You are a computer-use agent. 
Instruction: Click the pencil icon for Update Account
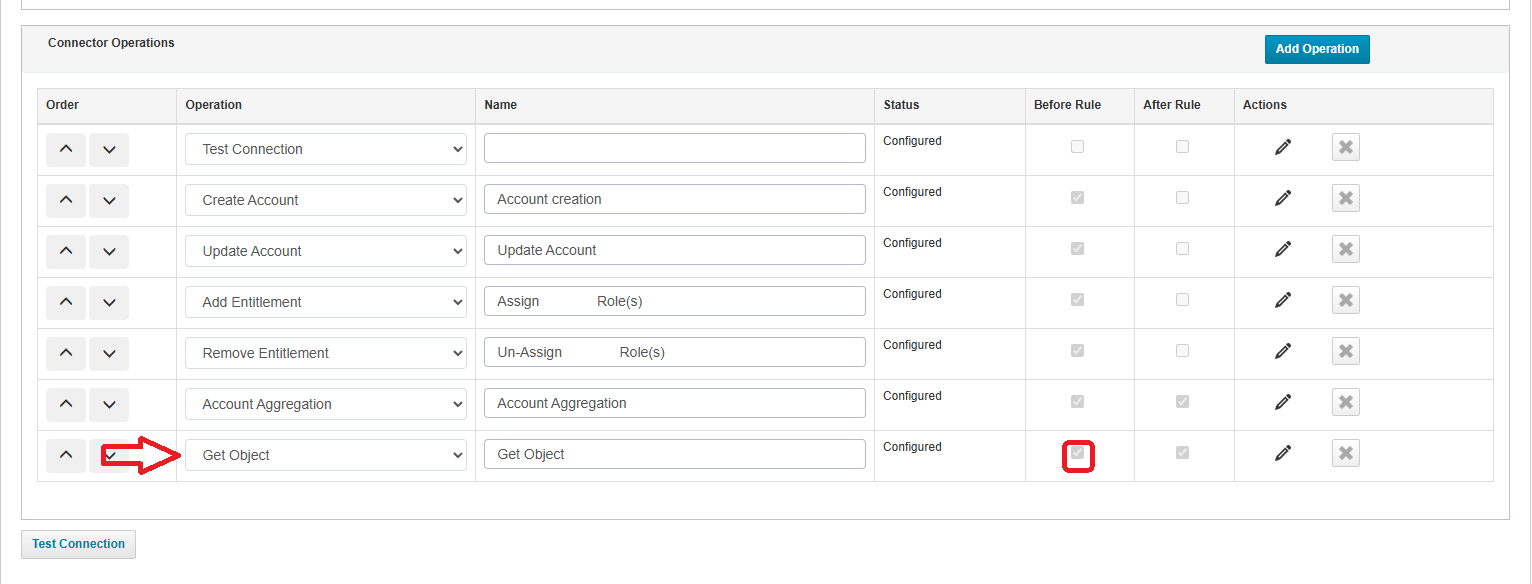[x=1283, y=250]
